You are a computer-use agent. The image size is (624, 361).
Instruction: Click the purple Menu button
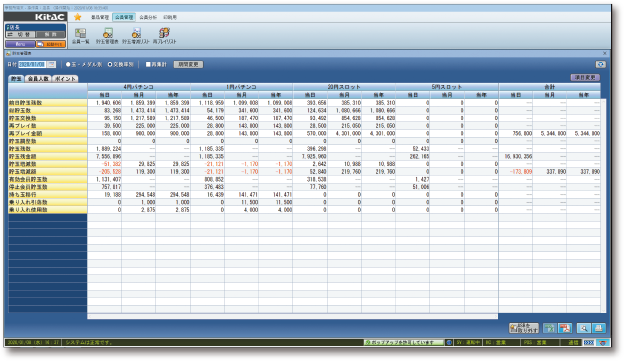point(20,44)
